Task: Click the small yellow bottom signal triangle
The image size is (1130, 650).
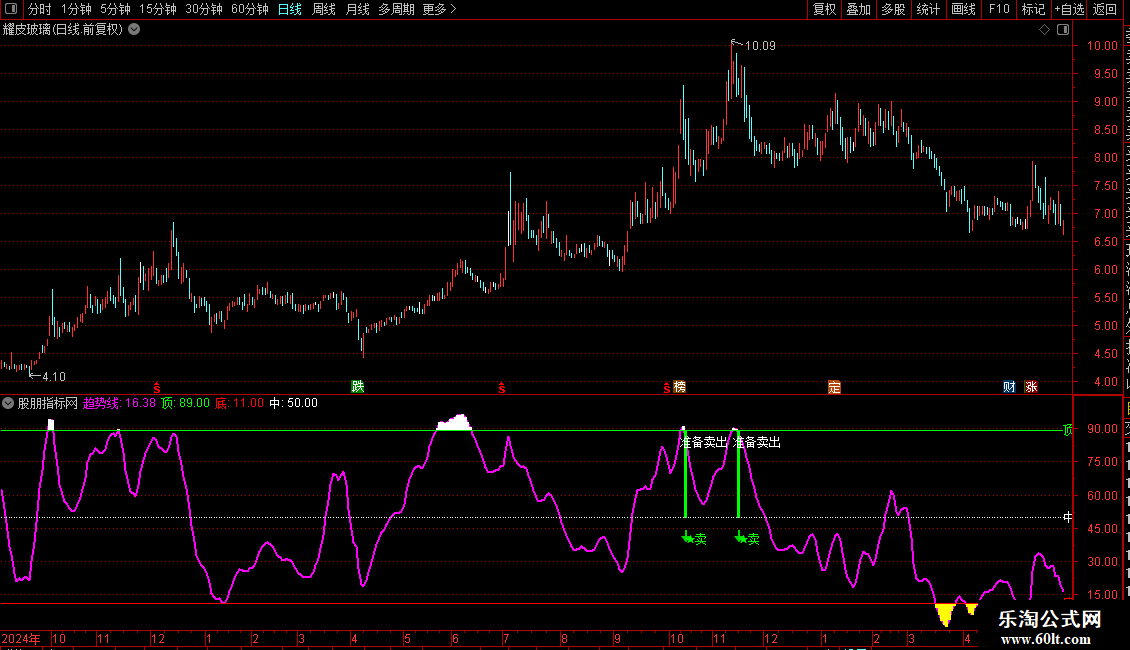Action: pos(971,609)
